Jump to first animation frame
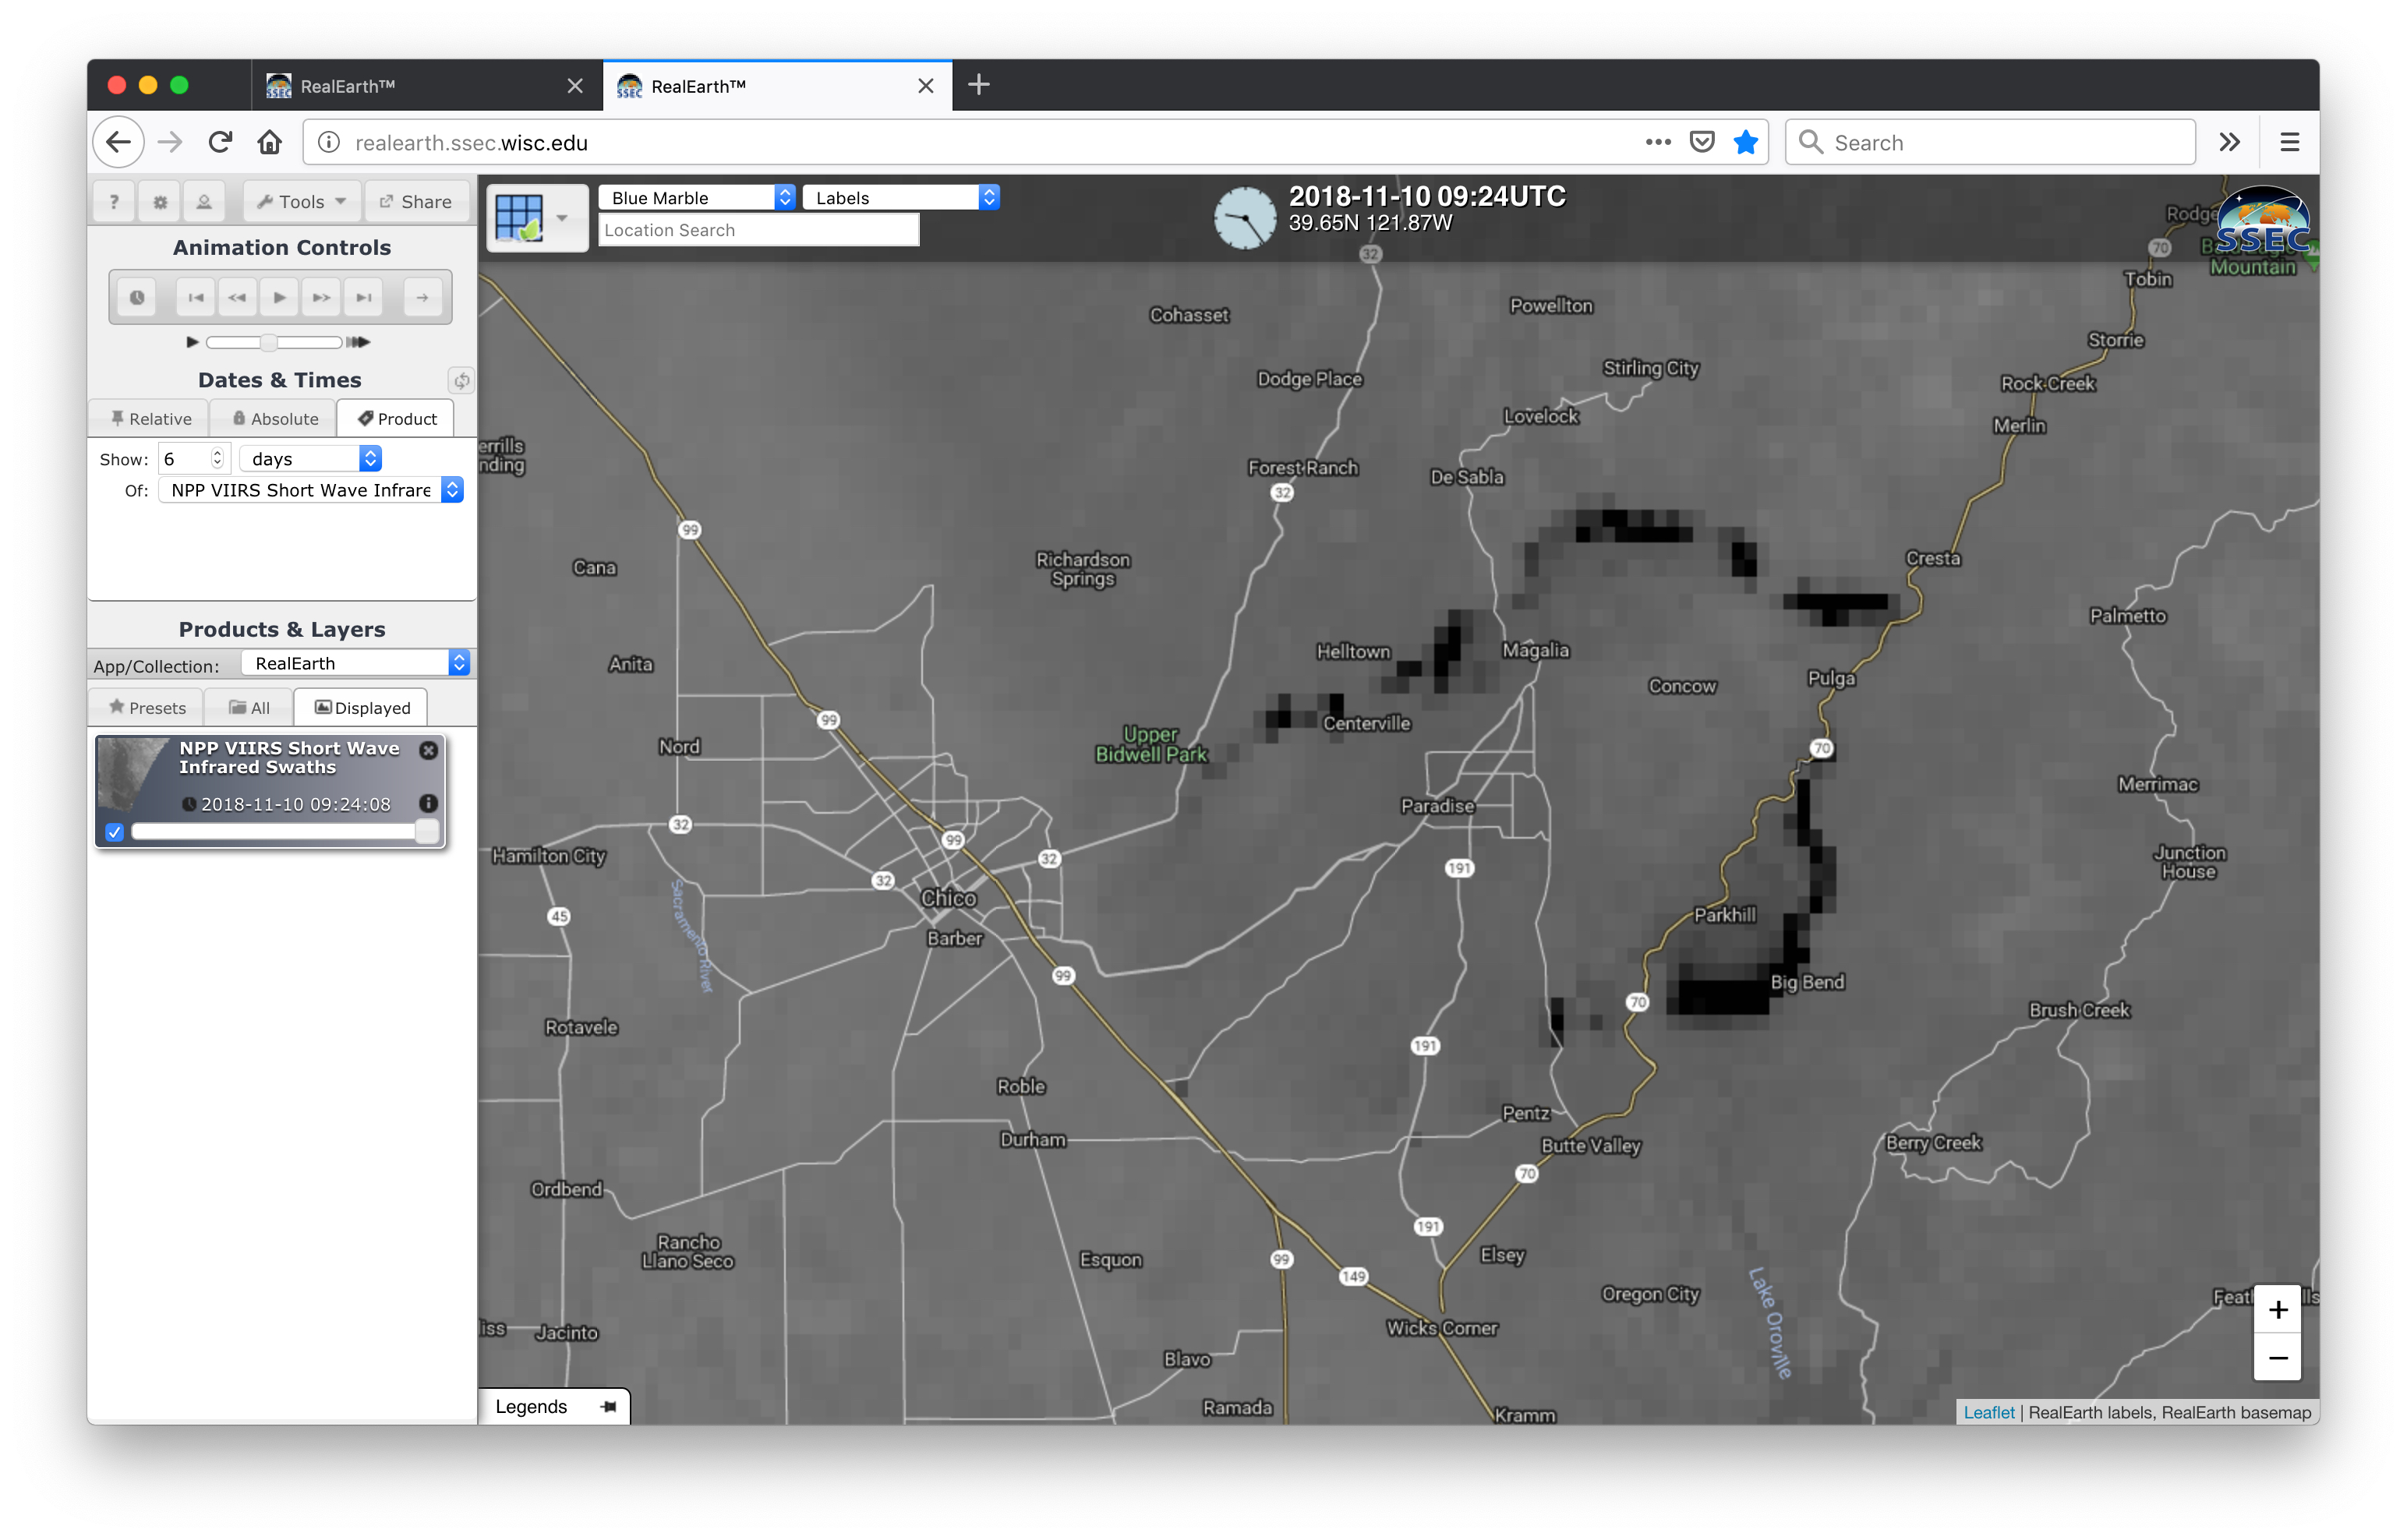The height and width of the screenshot is (1540, 2407). 196,297
